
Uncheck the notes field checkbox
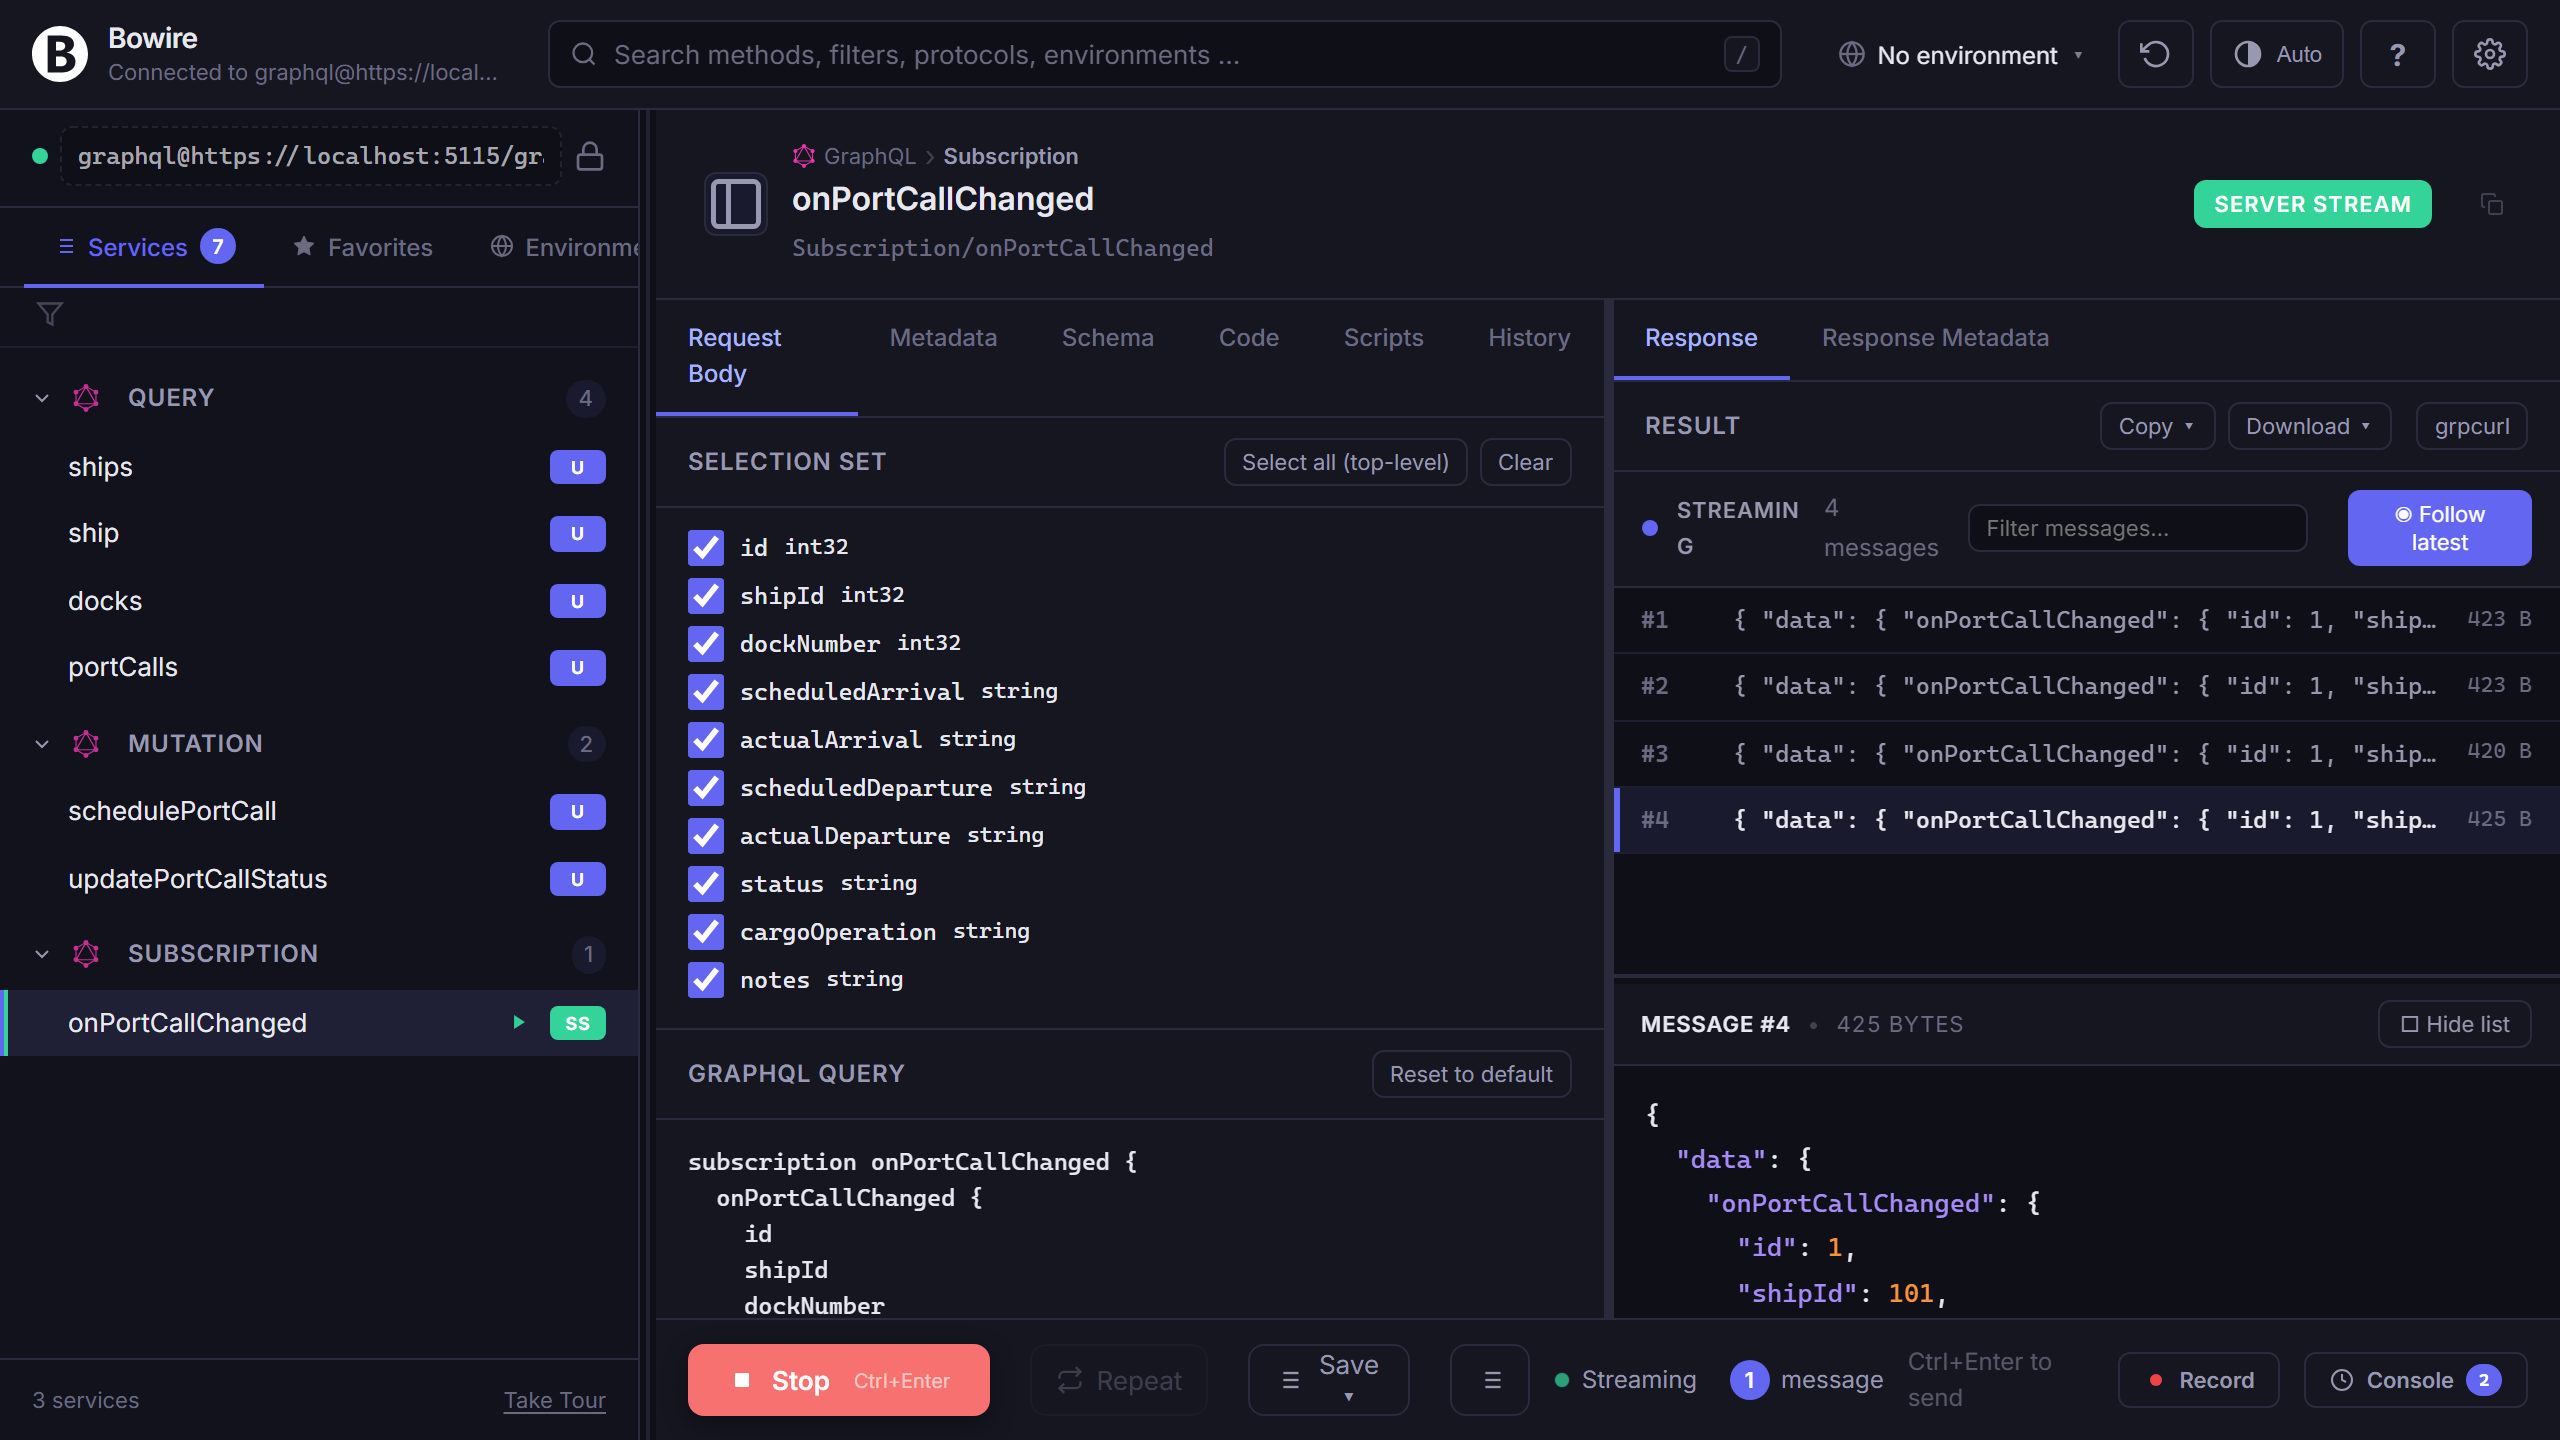tap(705, 979)
